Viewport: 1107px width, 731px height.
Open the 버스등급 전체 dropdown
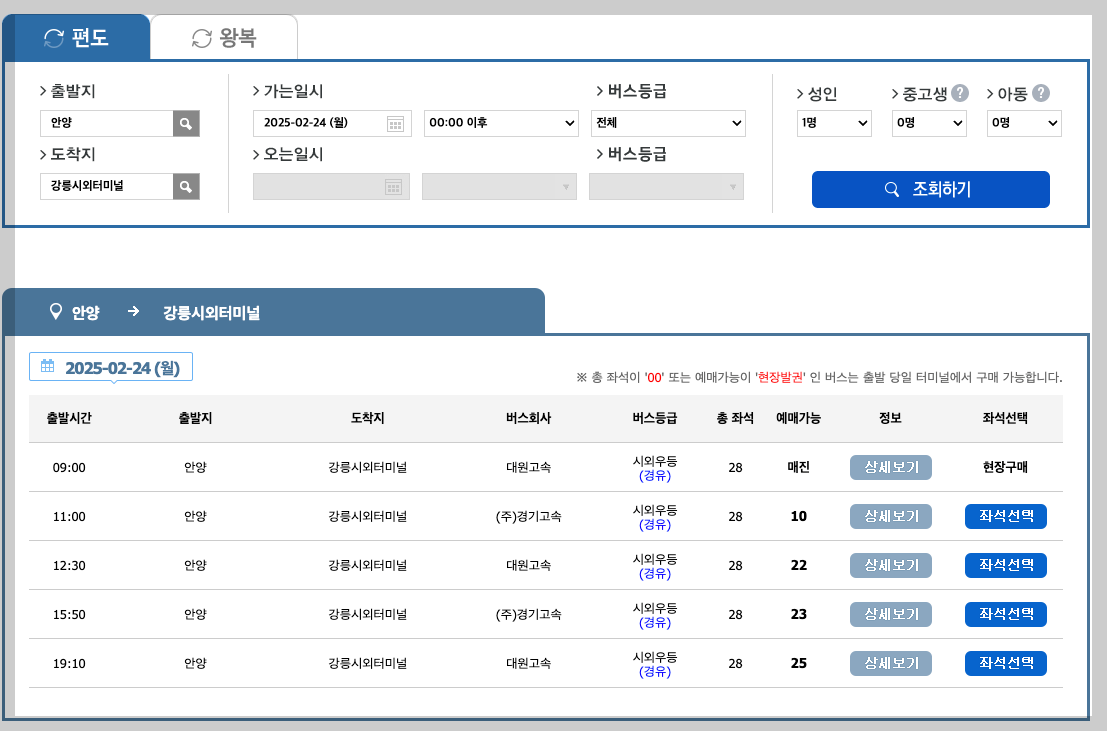pyautogui.click(x=668, y=123)
